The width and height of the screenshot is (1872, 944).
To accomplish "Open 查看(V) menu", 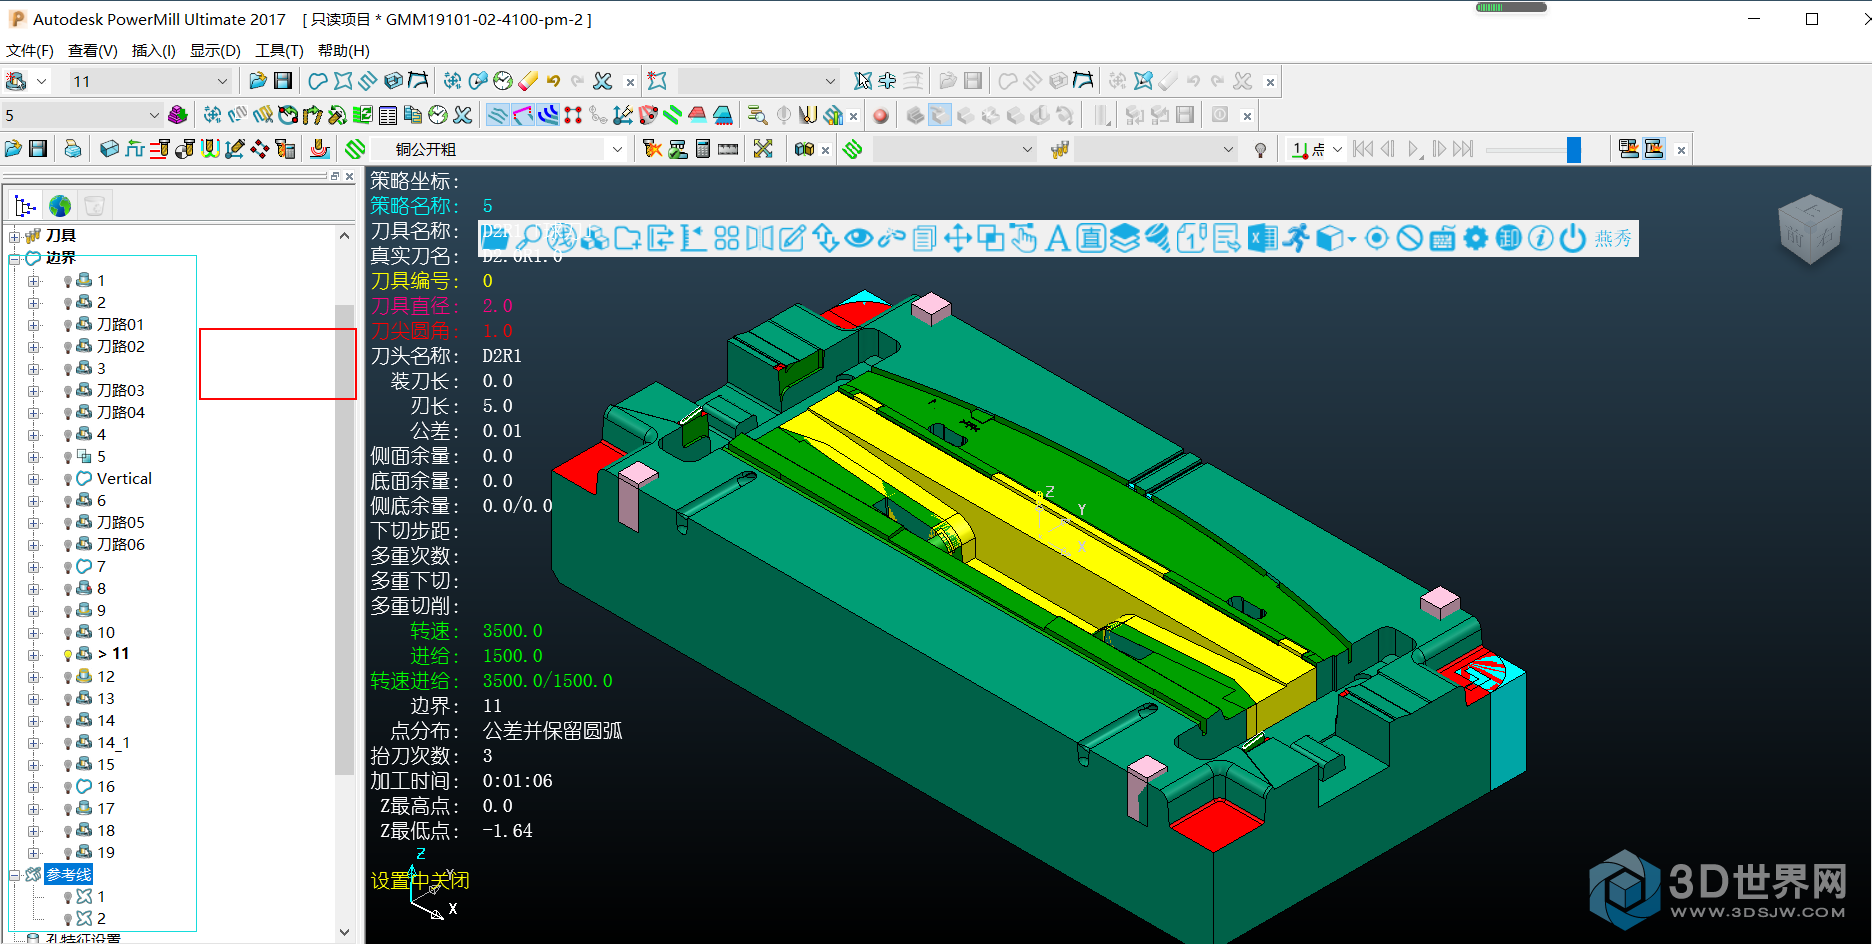I will (x=92, y=50).
